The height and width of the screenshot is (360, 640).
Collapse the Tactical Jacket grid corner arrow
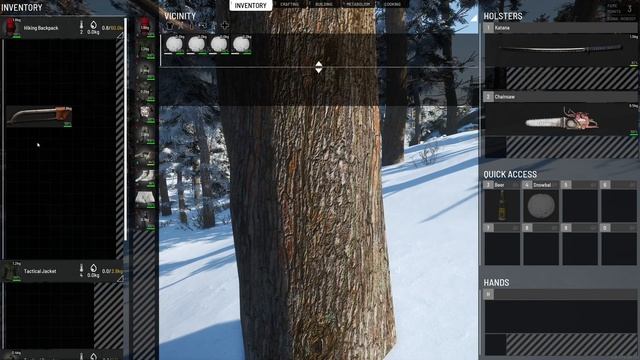120,279
